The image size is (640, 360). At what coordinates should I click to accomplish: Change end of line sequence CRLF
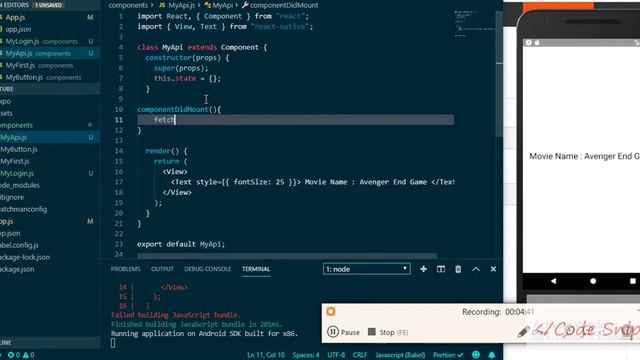pyautogui.click(x=360, y=355)
